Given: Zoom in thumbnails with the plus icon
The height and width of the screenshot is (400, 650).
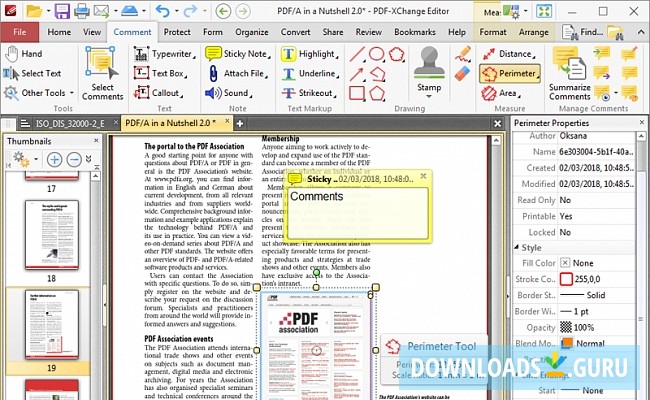Looking at the screenshot, I should [x=54, y=159].
